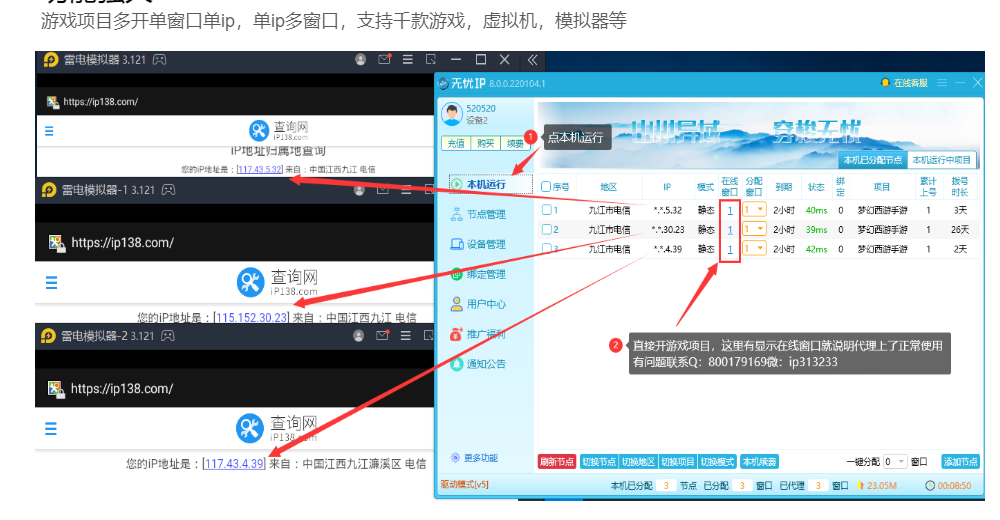This screenshot has height=520, width=1000.
Task: Click the 切换节点 button
Action: click(599, 461)
